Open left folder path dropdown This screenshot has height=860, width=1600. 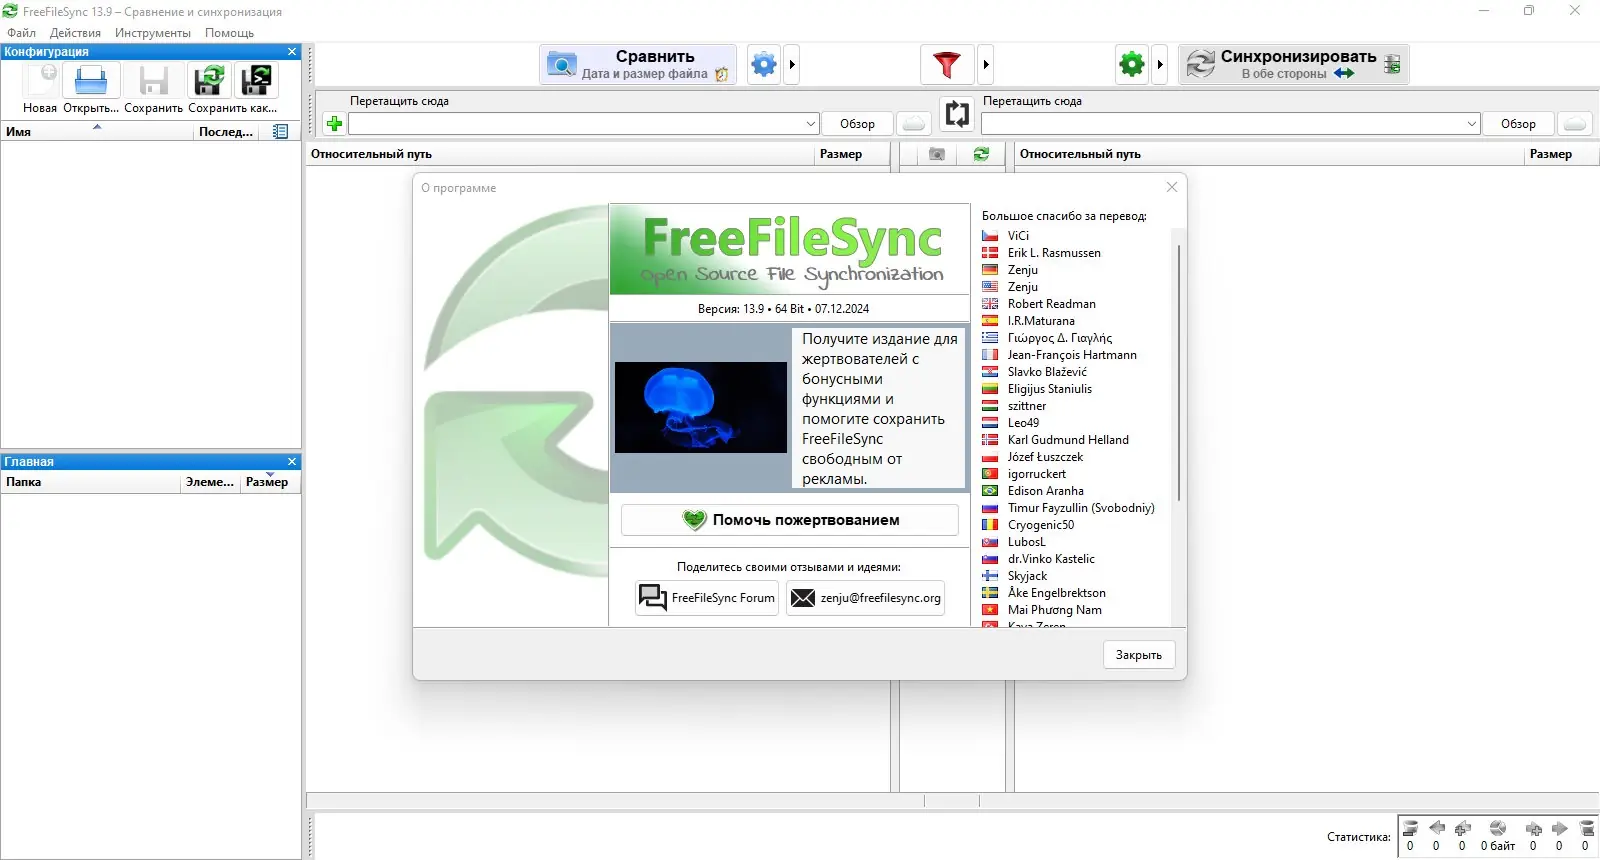(x=811, y=123)
